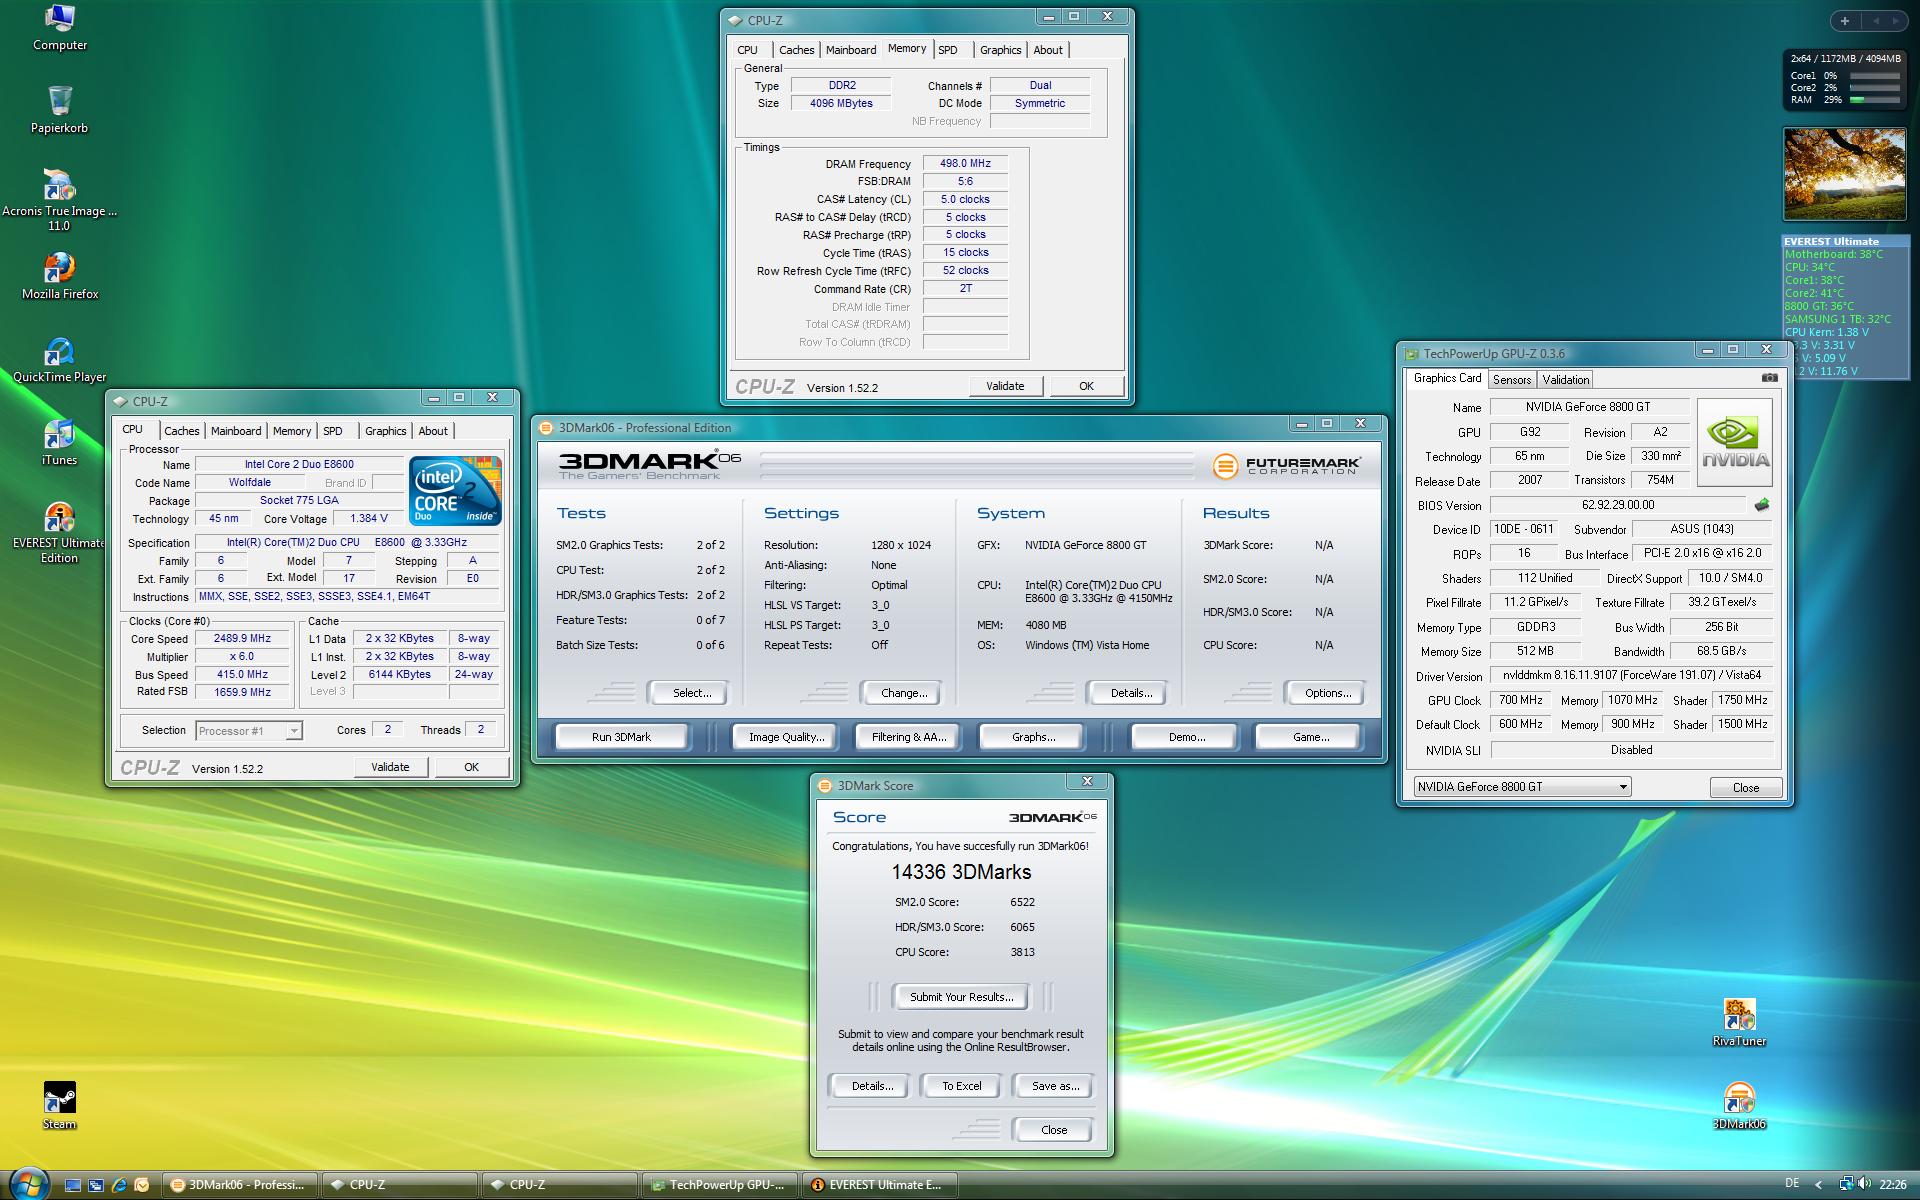Launch EVEREST Ultimate Edition desktop shortcut
This screenshot has width=1920, height=1200.
coord(59,533)
